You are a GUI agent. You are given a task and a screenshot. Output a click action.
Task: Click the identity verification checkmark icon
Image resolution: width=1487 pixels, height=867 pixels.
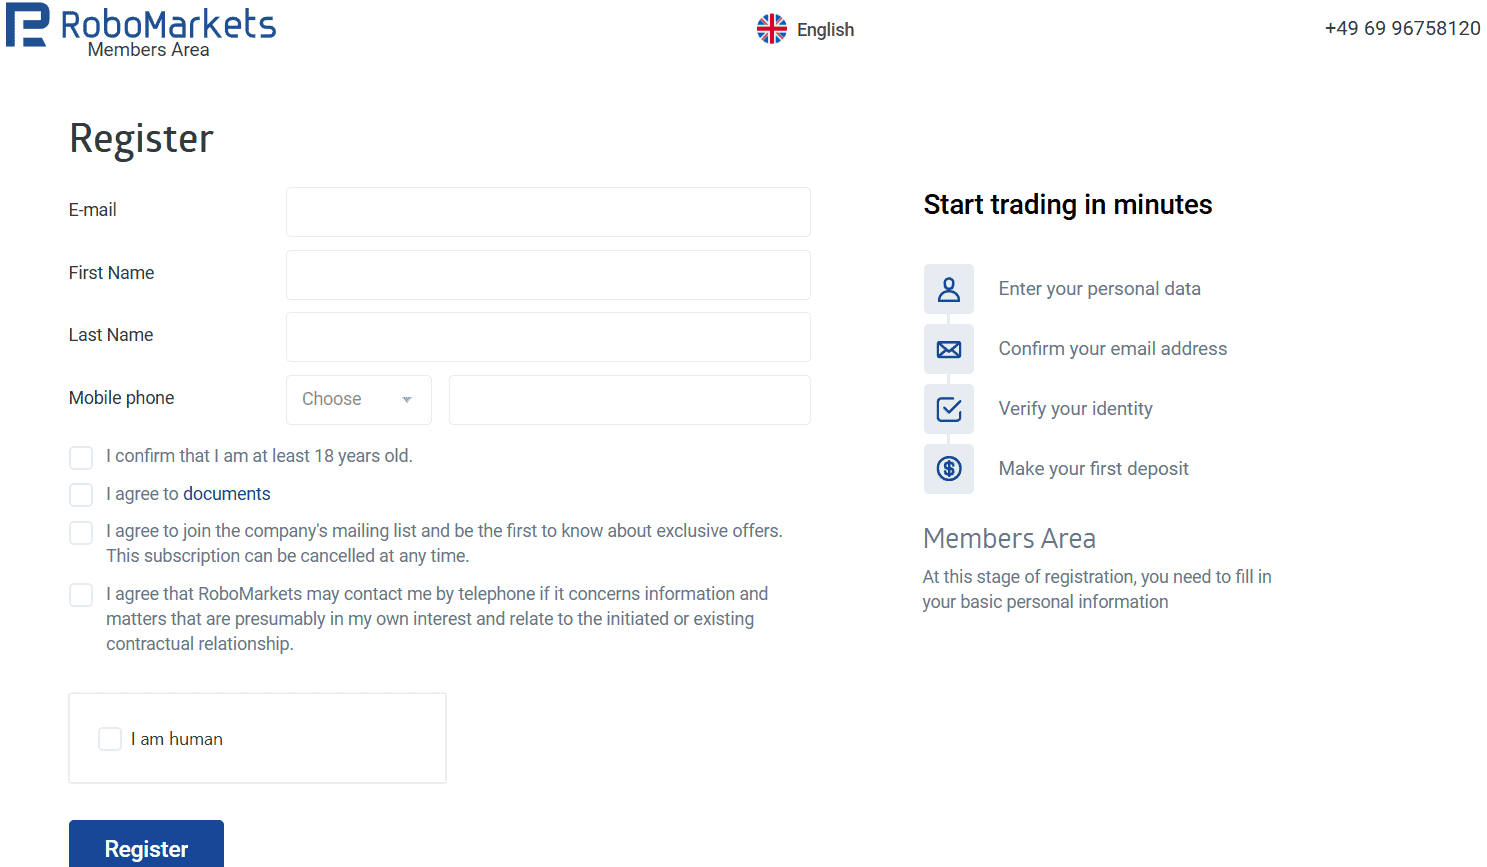pyautogui.click(x=948, y=408)
